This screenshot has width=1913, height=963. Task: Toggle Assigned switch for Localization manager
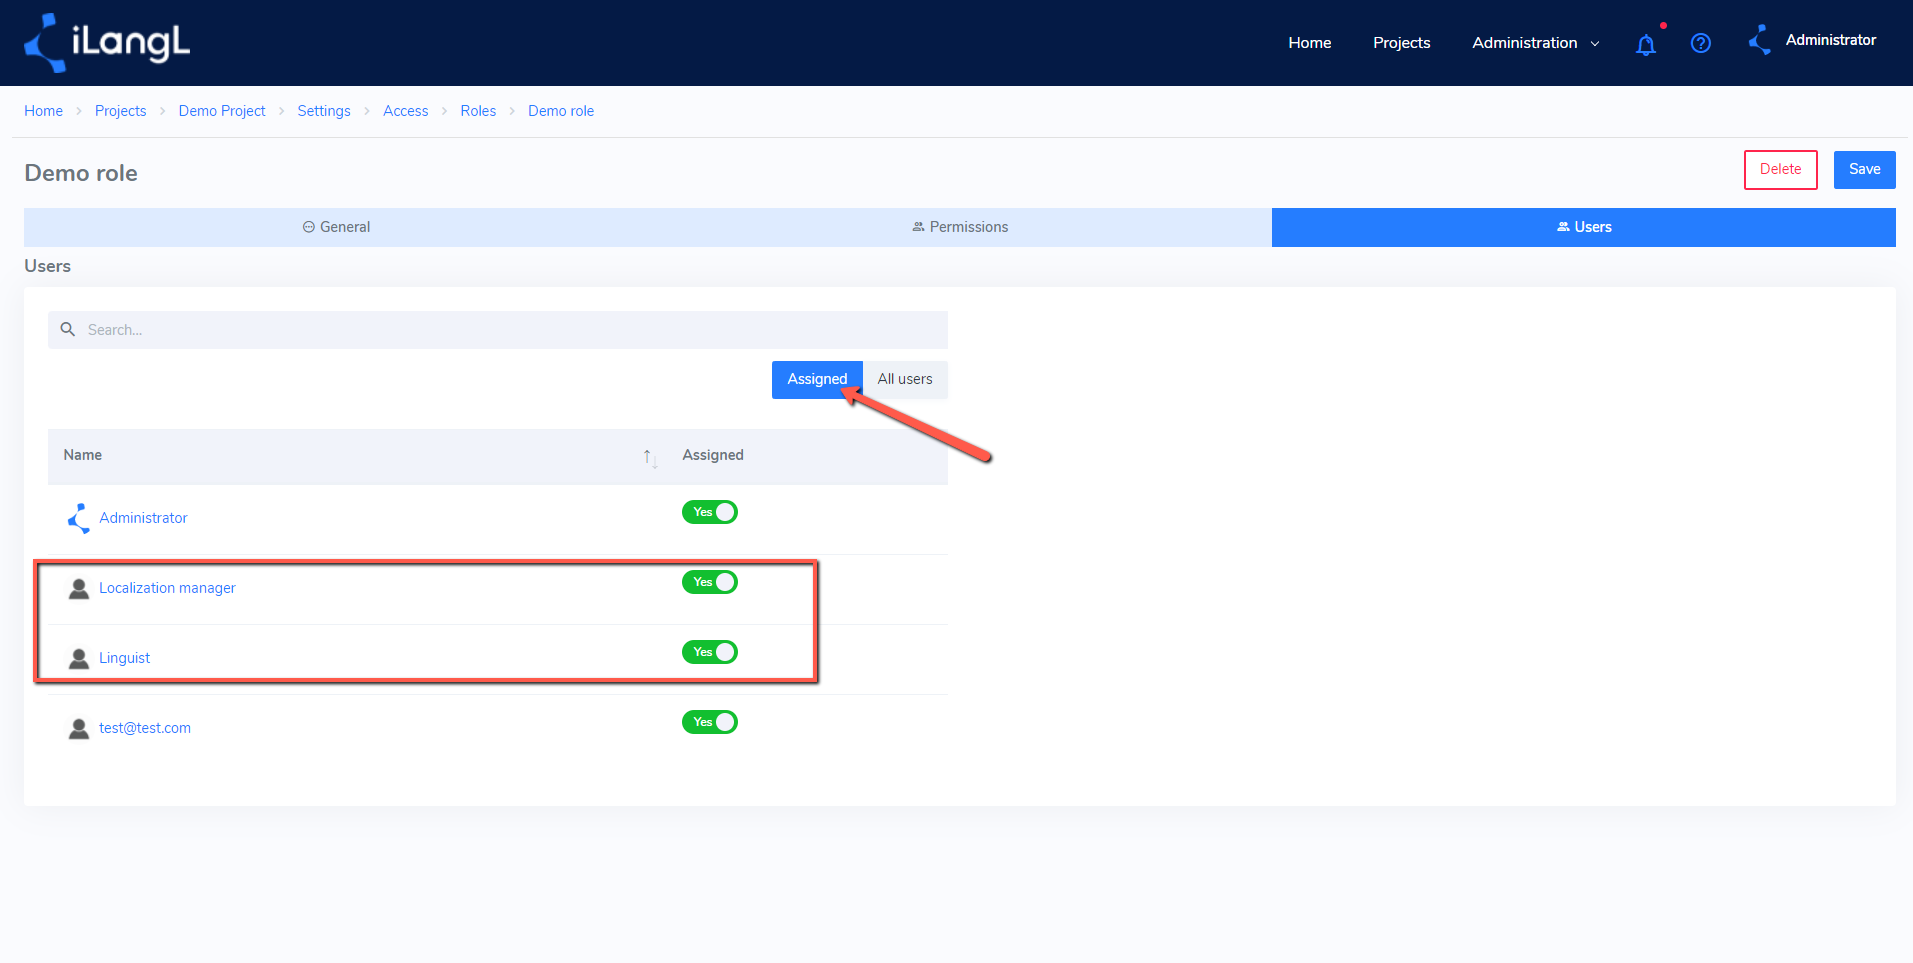click(x=710, y=582)
